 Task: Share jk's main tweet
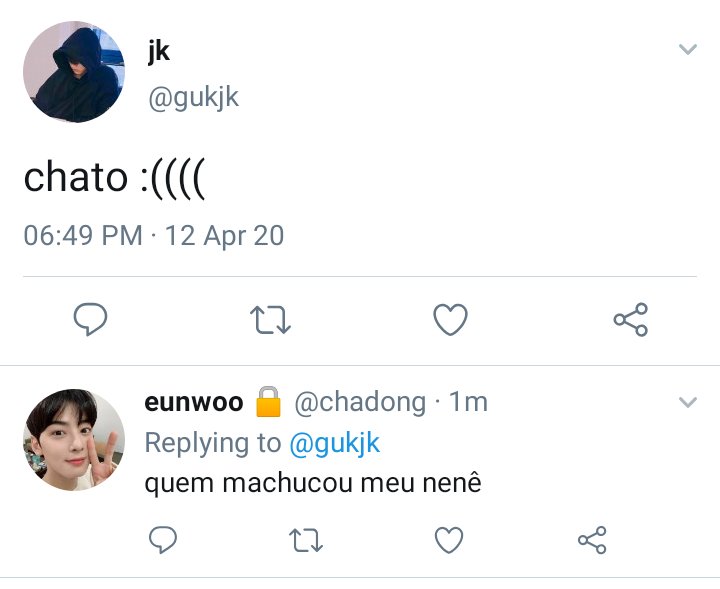[x=631, y=320]
